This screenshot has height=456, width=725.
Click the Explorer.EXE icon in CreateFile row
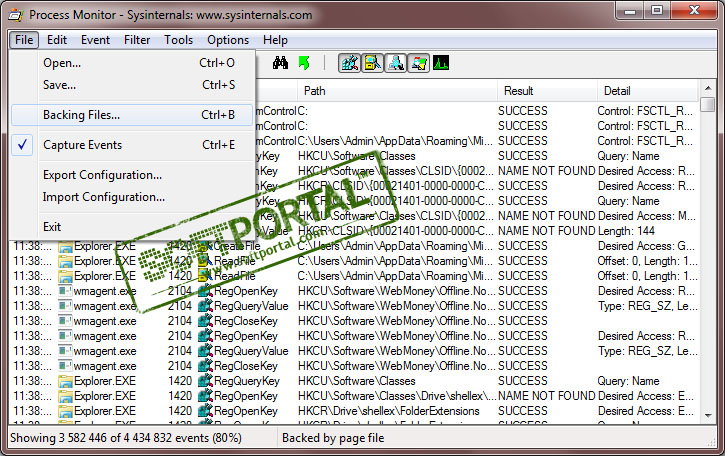point(65,246)
